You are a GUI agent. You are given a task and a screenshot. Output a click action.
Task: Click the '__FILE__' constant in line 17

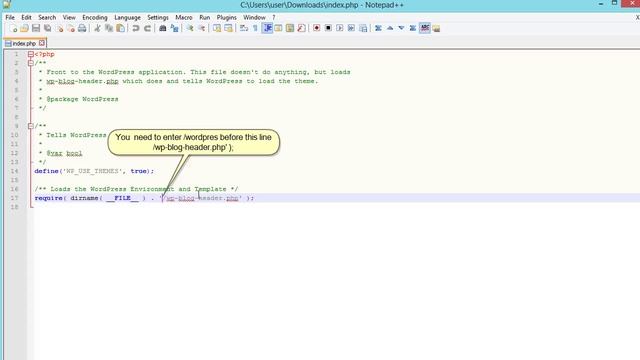pyautogui.click(x=122, y=198)
